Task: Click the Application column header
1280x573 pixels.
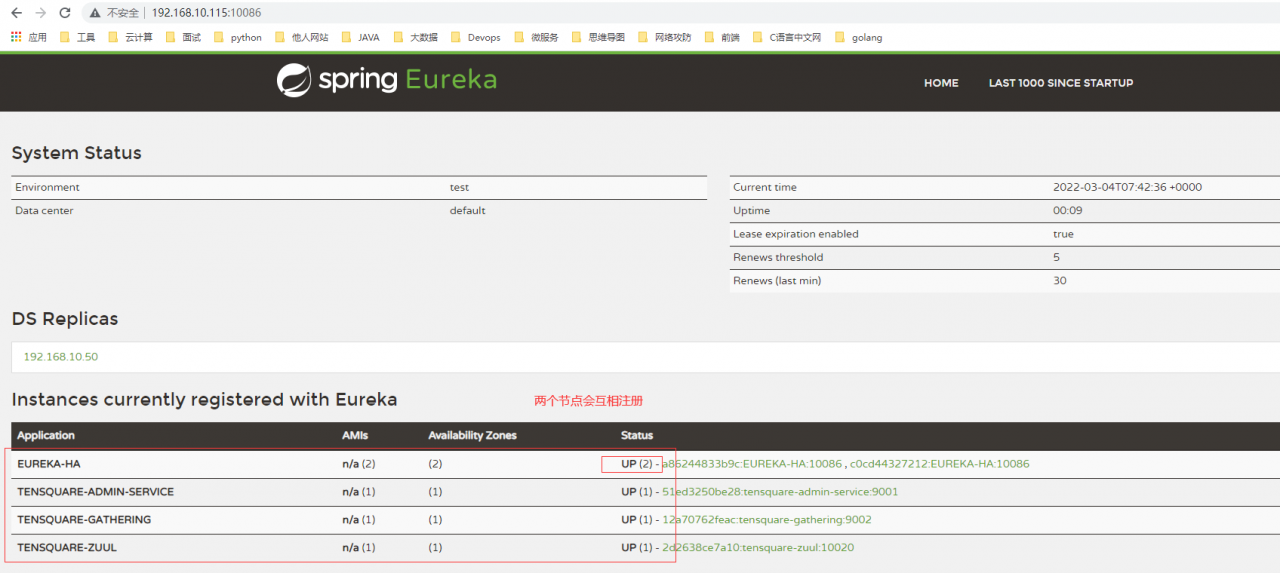Action: (46, 436)
